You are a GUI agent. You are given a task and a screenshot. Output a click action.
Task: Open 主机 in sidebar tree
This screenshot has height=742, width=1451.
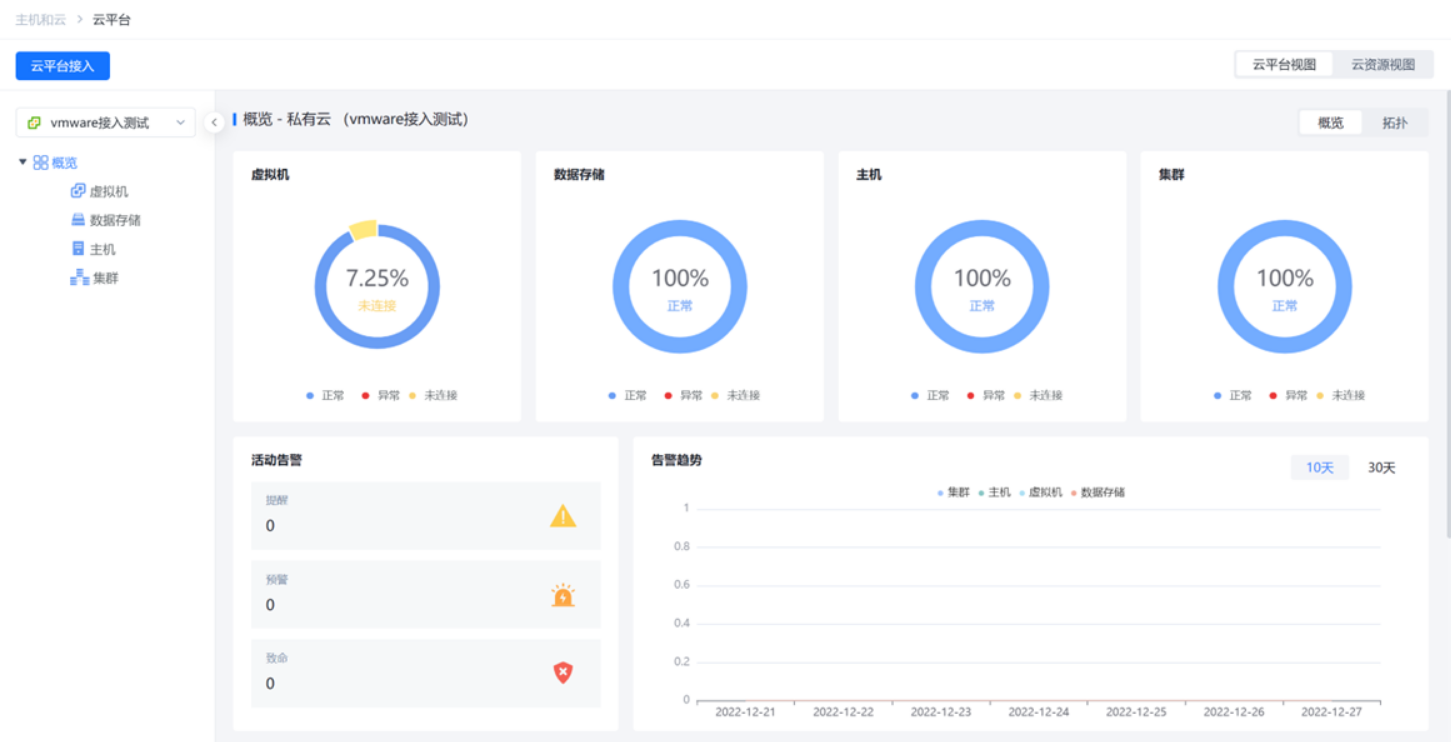pyautogui.click(x=103, y=249)
